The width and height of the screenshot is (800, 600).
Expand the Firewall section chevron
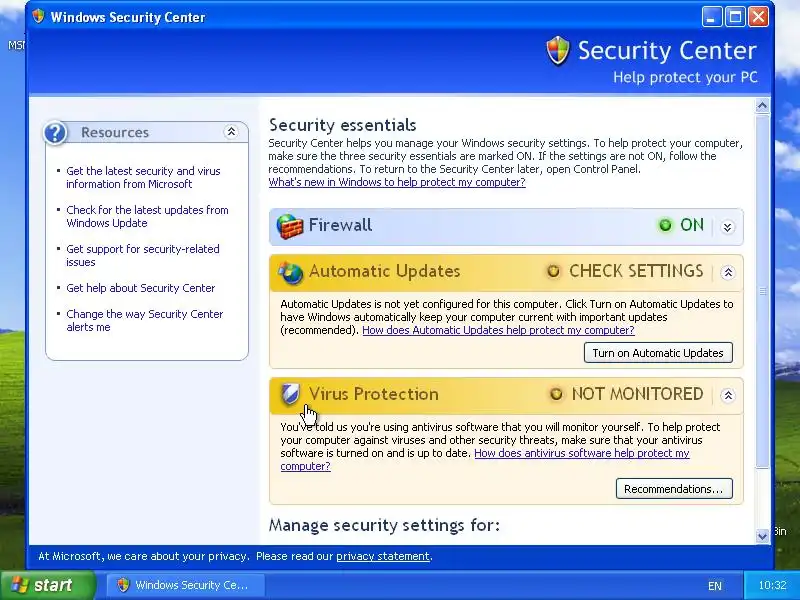pos(728,227)
